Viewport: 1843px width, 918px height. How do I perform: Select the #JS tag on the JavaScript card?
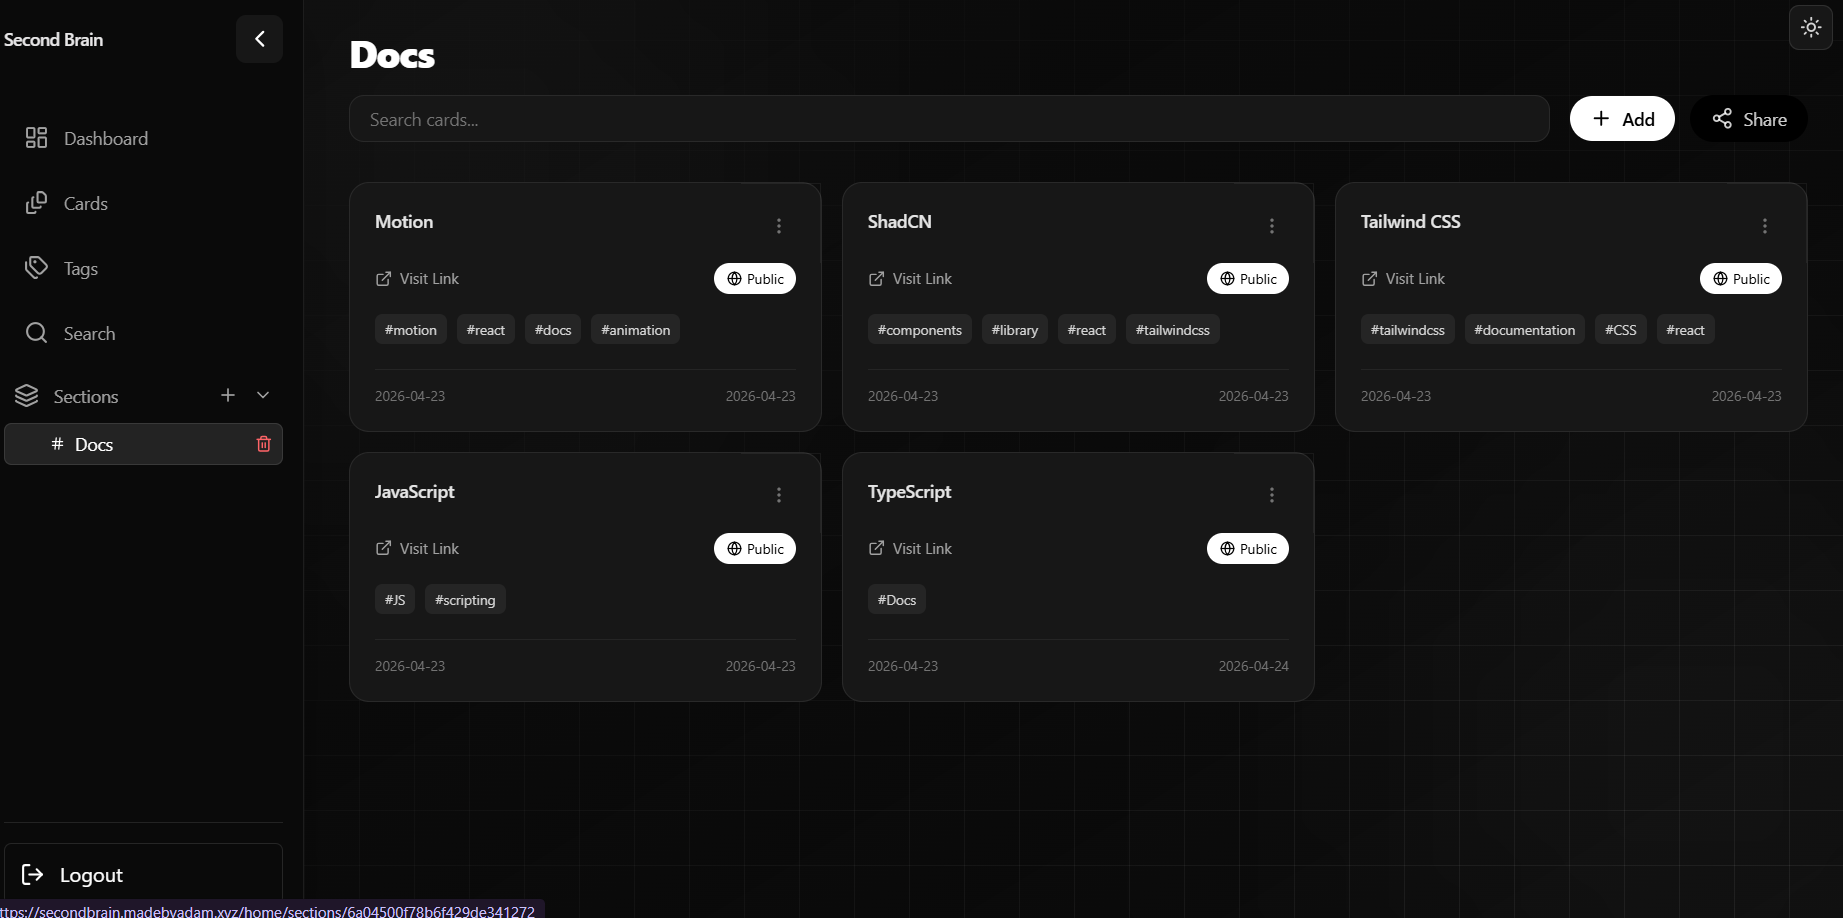point(395,600)
